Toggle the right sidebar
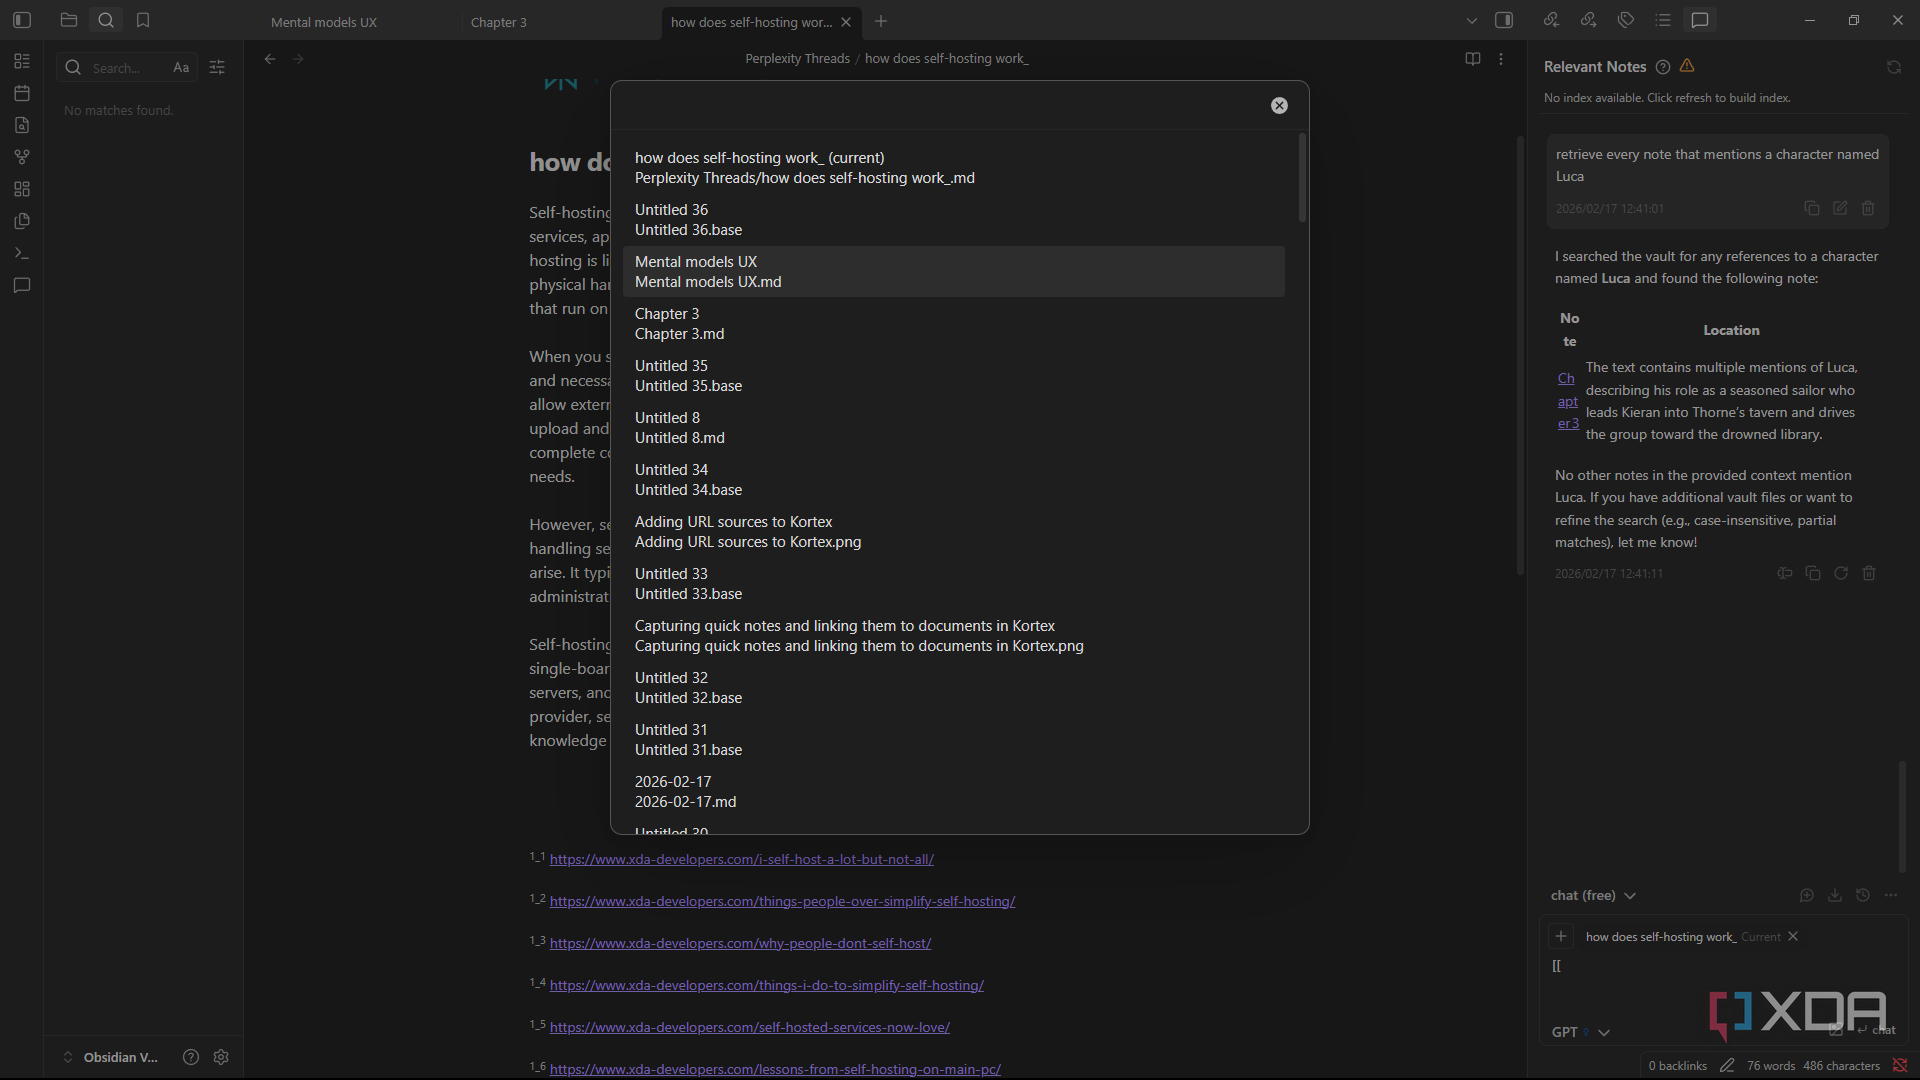Image resolution: width=1920 pixels, height=1080 pixels. [x=1504, y=20]
